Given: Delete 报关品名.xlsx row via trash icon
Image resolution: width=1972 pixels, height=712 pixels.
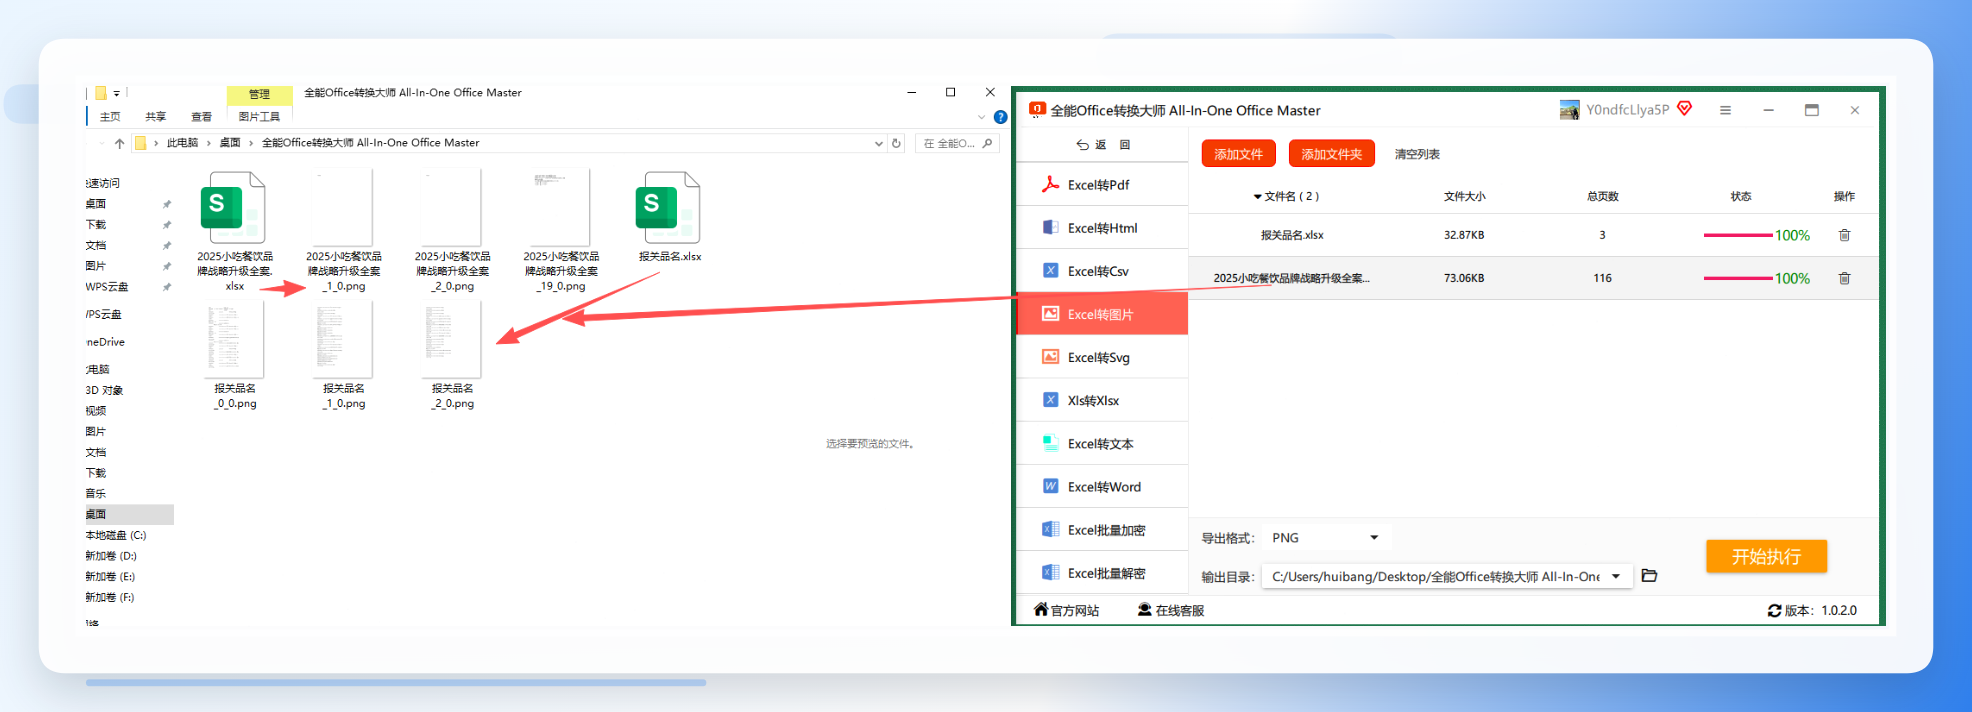Looking at the screenshot, I should coord(1844,235).
